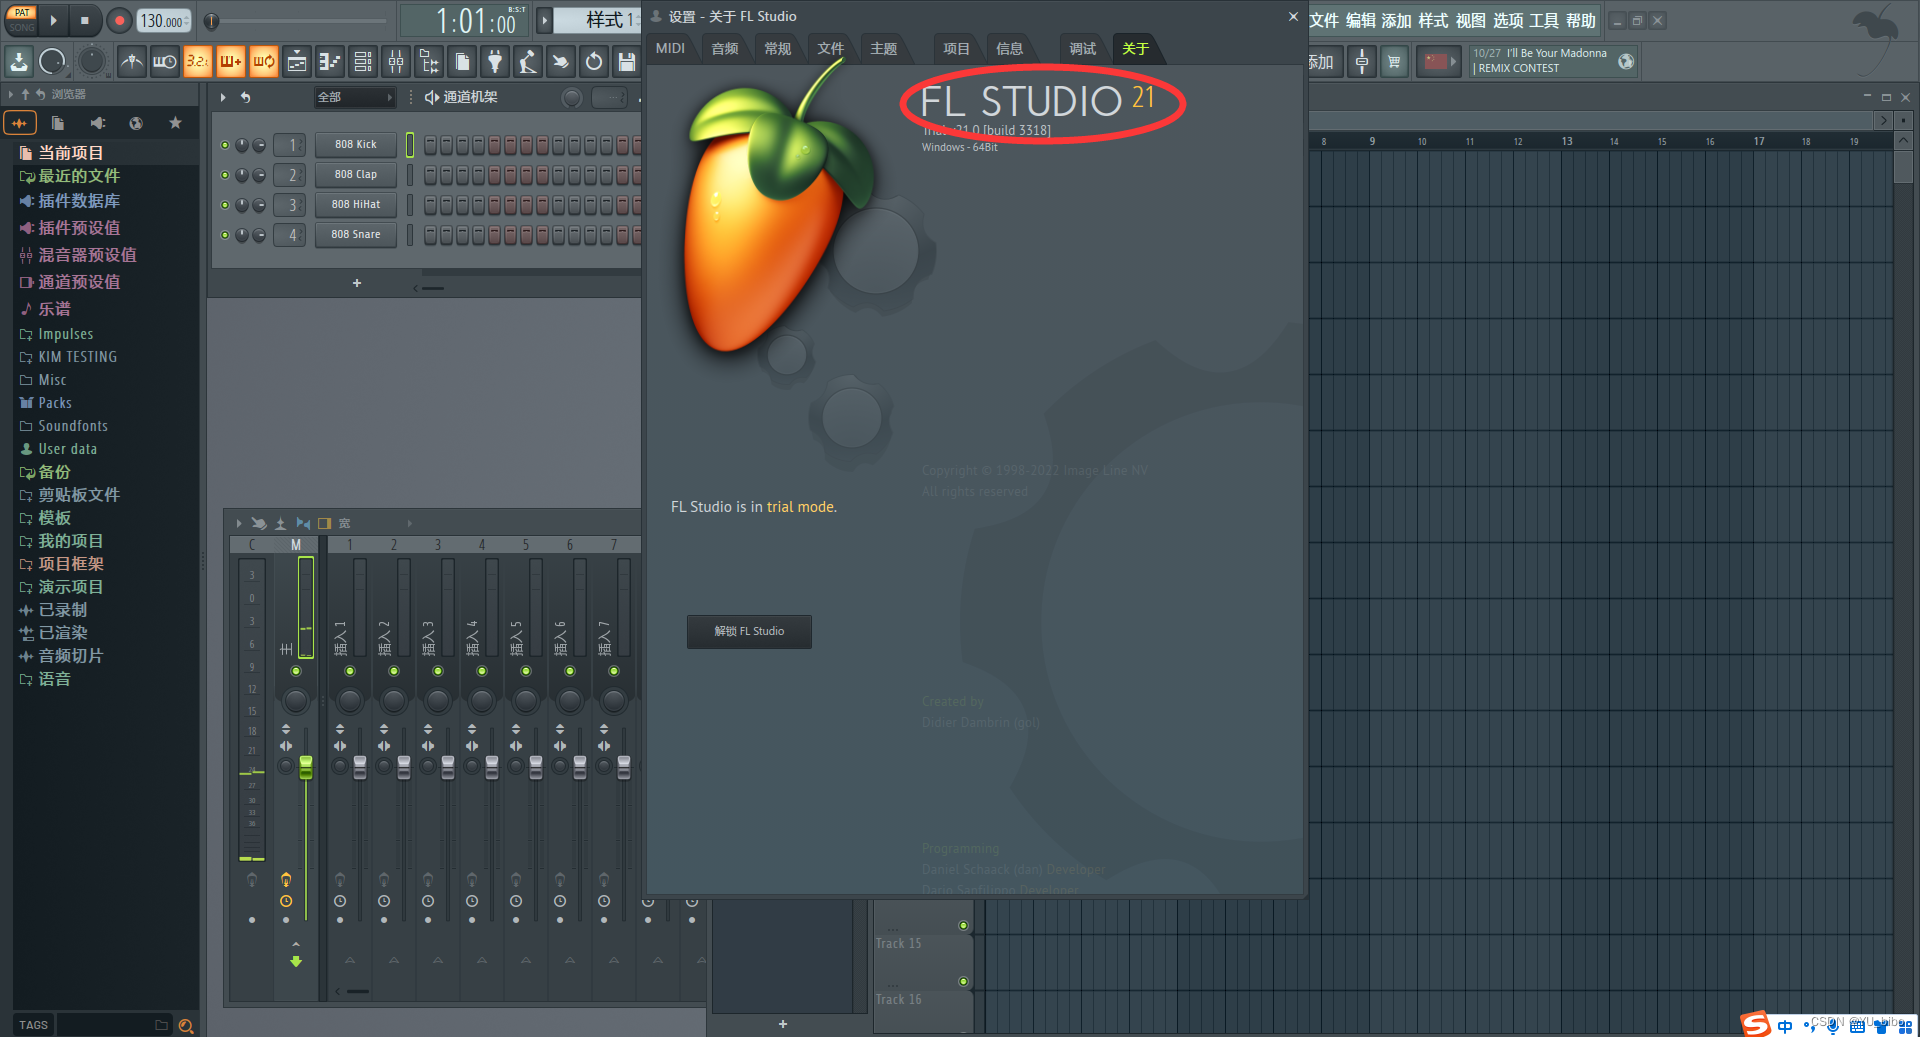This screenshot has height=1037, width=1920.
Task: Expand the 最近的文件 browser folder
Action: coord(69,176)
